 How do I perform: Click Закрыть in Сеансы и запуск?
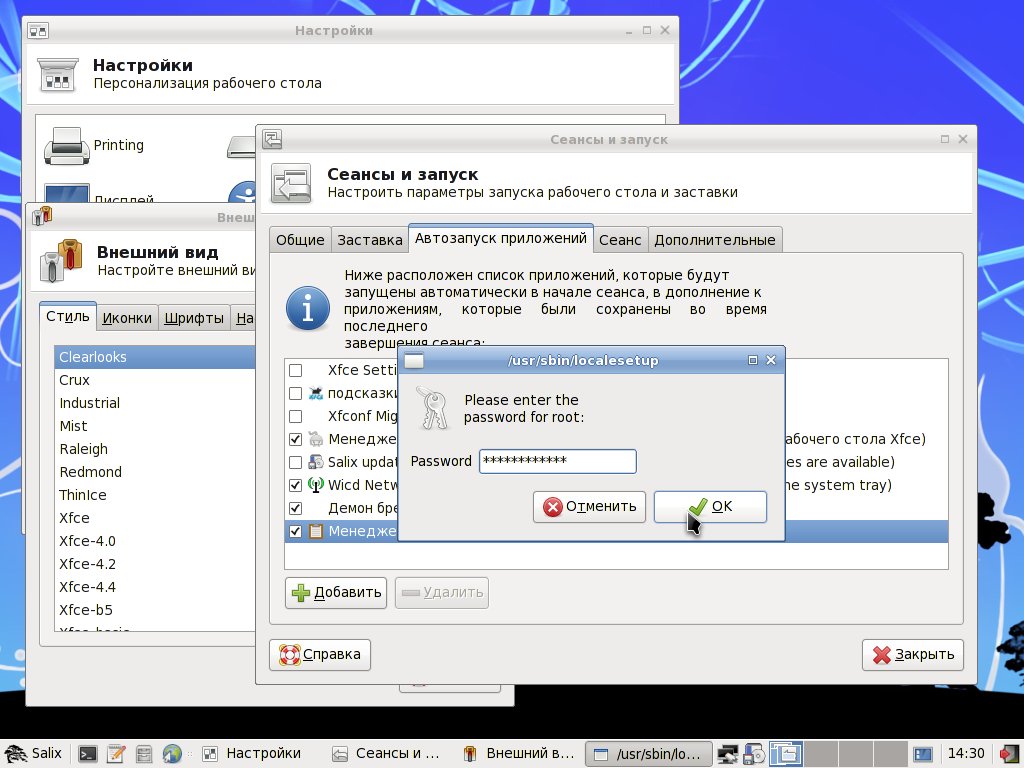[913, 655]
